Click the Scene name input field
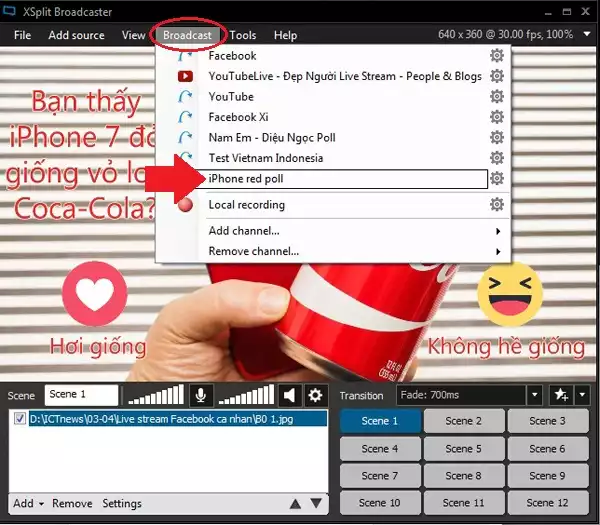The height and width of the screenshot is (525, 600). point(81,395)
